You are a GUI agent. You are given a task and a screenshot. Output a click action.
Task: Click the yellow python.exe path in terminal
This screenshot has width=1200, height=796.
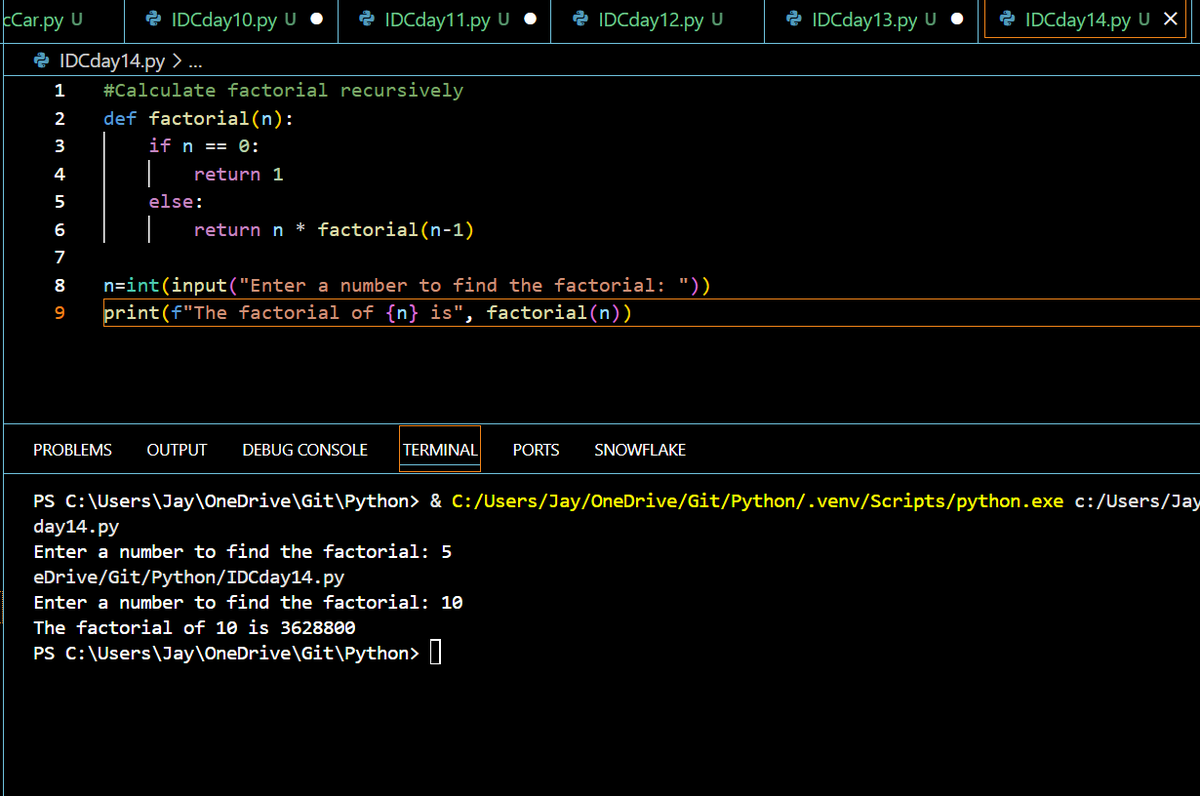(x=757, y=501)
